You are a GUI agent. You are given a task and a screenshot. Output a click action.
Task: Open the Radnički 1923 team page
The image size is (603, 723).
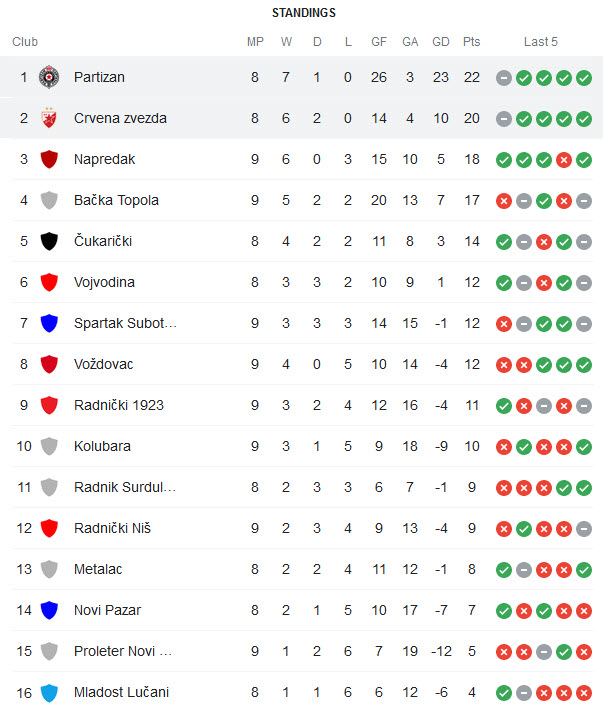[x=119, y=405]
